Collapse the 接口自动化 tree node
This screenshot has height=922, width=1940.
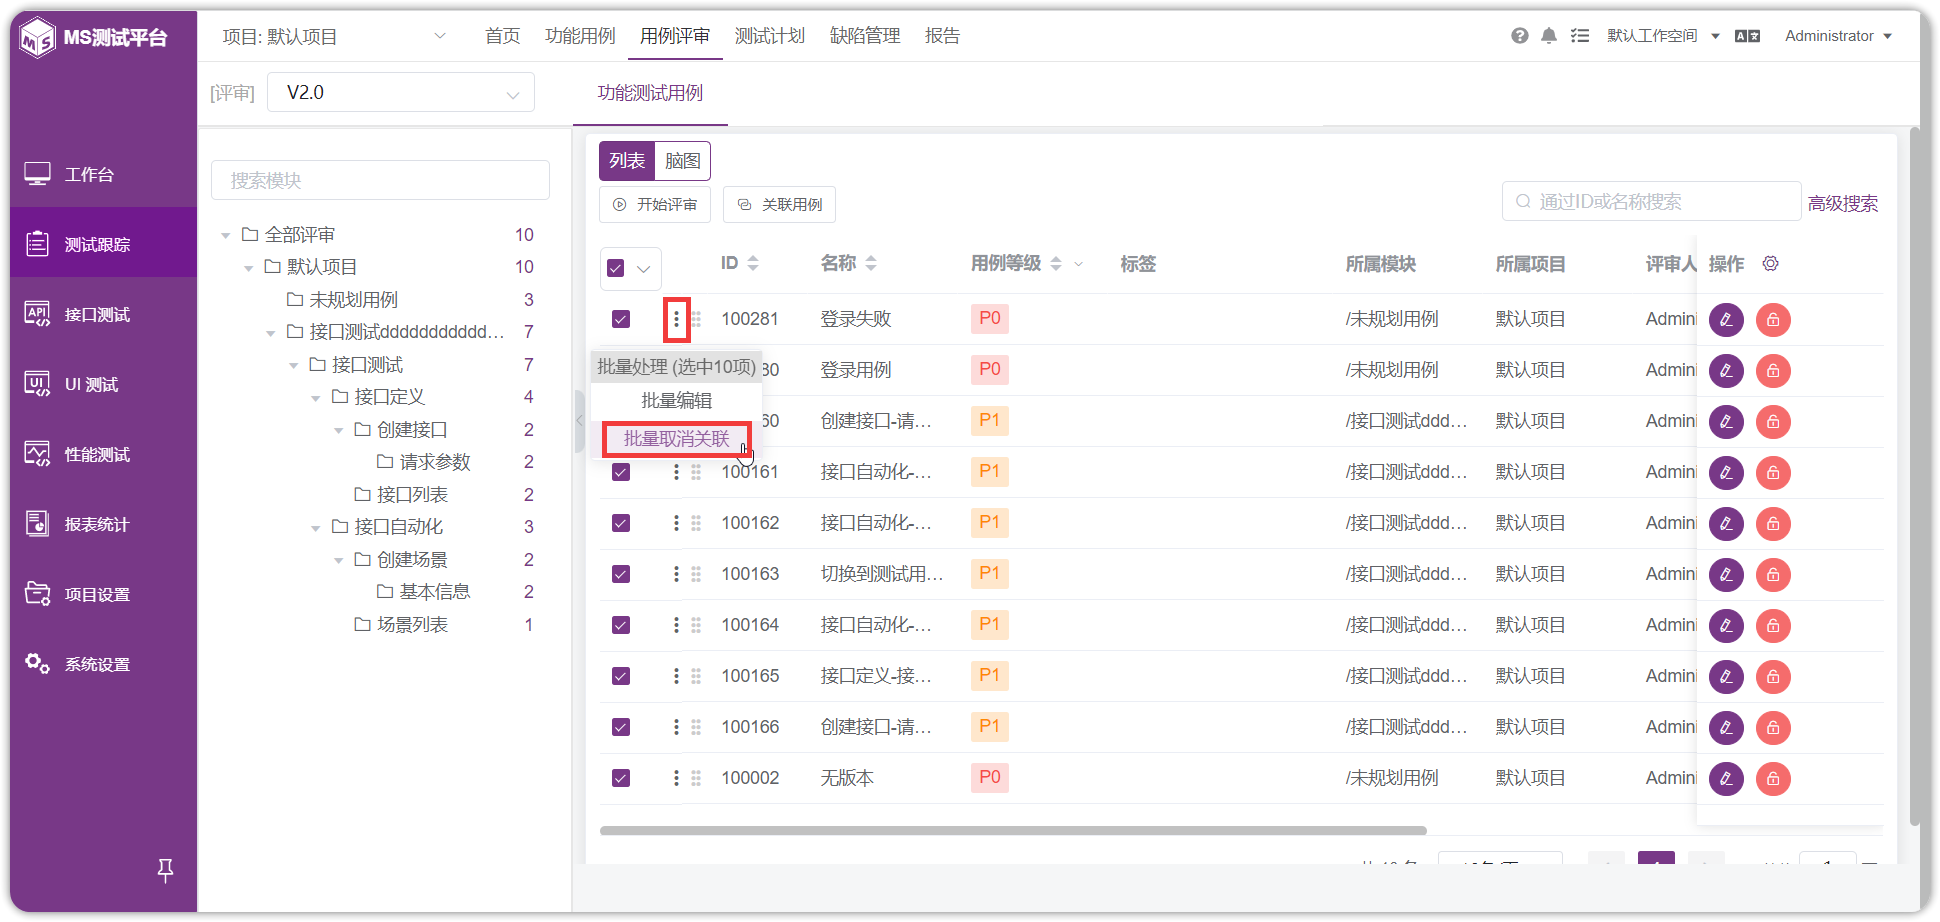tap(316, 528)
